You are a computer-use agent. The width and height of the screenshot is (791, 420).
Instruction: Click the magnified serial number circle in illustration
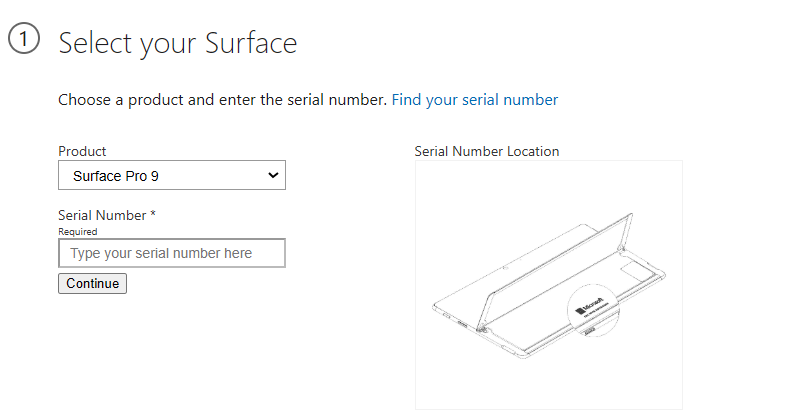pos(593,308)
